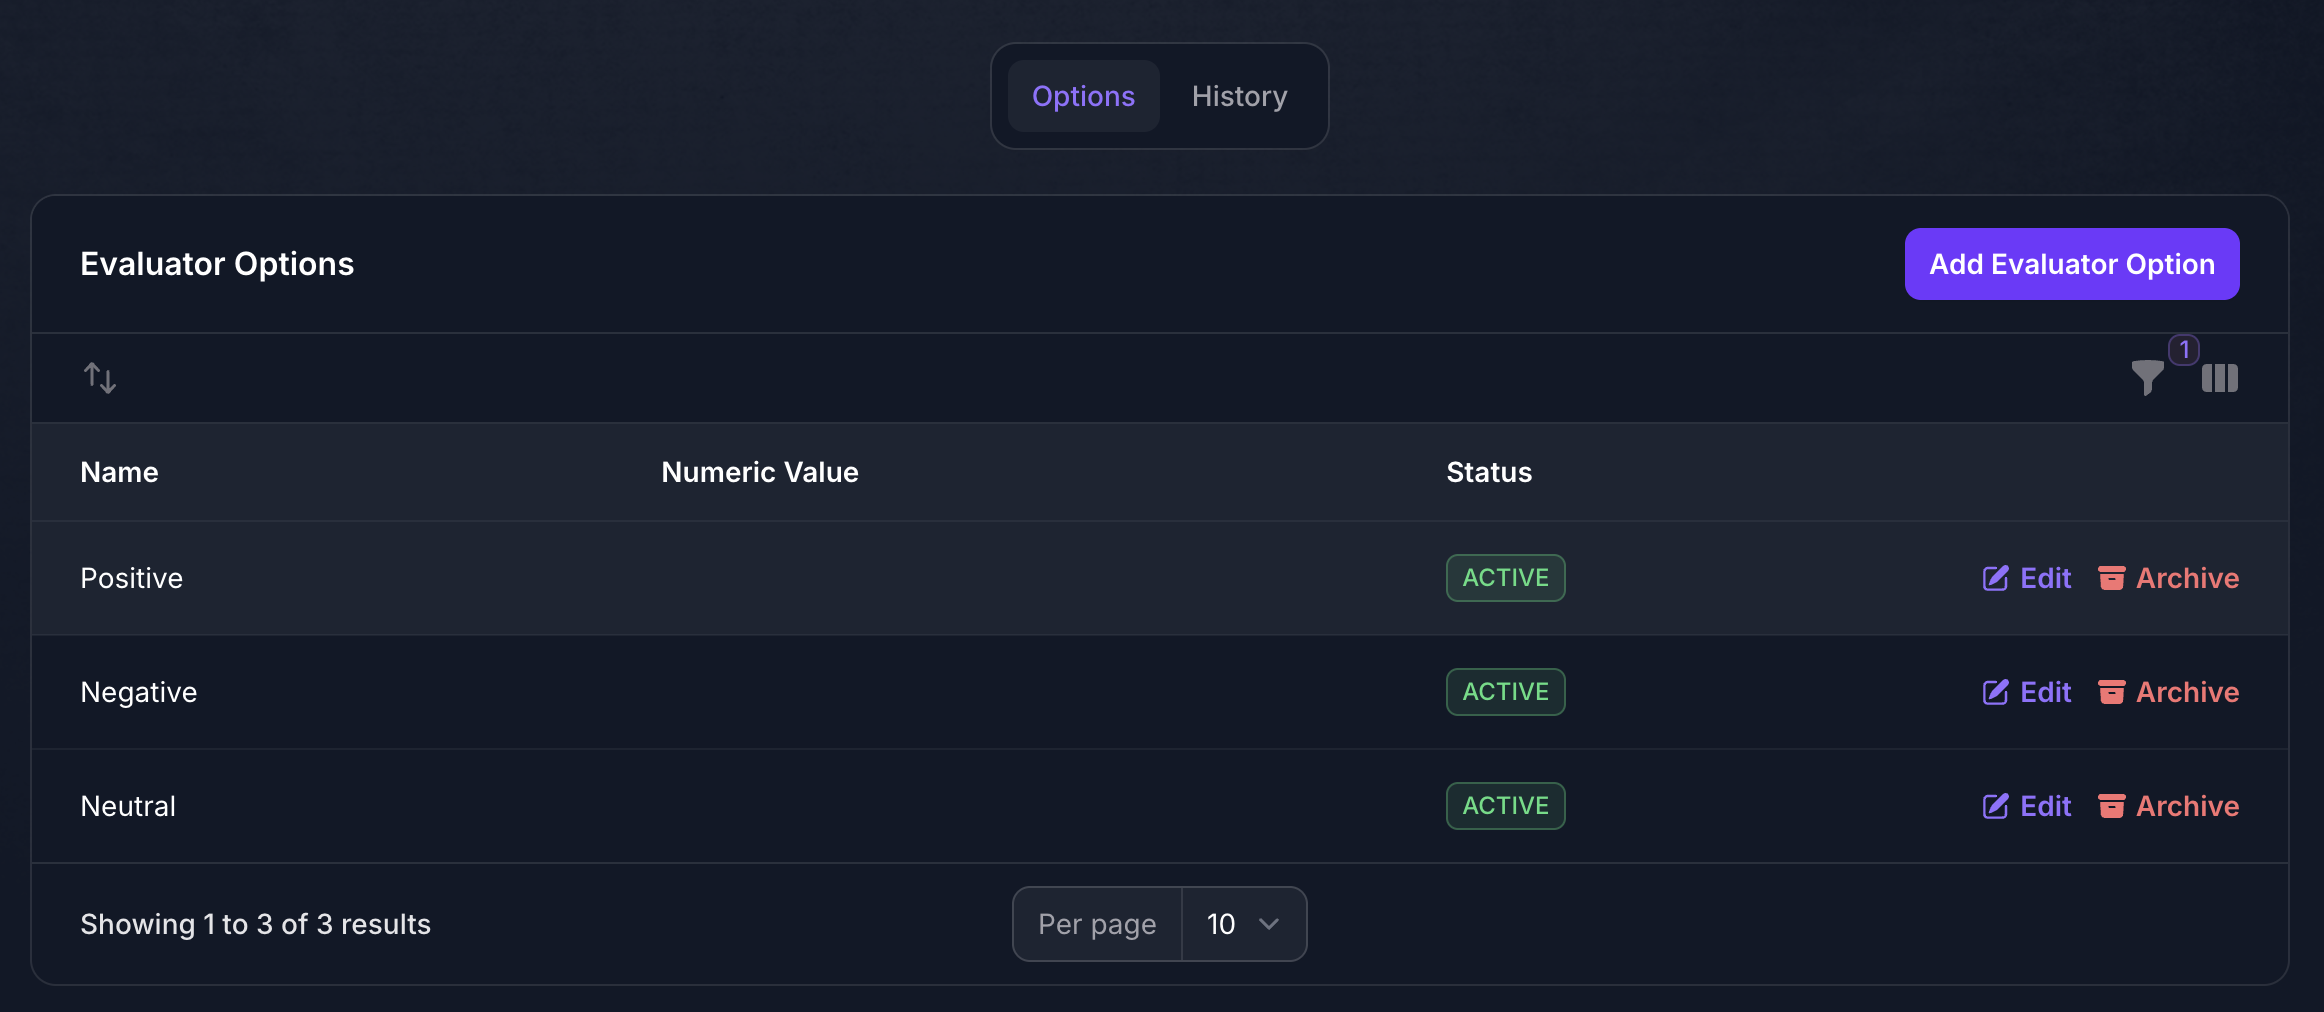Click the Edit link for Negative
This screenshot has height=1012, width=2324.
click(2045, 692)
